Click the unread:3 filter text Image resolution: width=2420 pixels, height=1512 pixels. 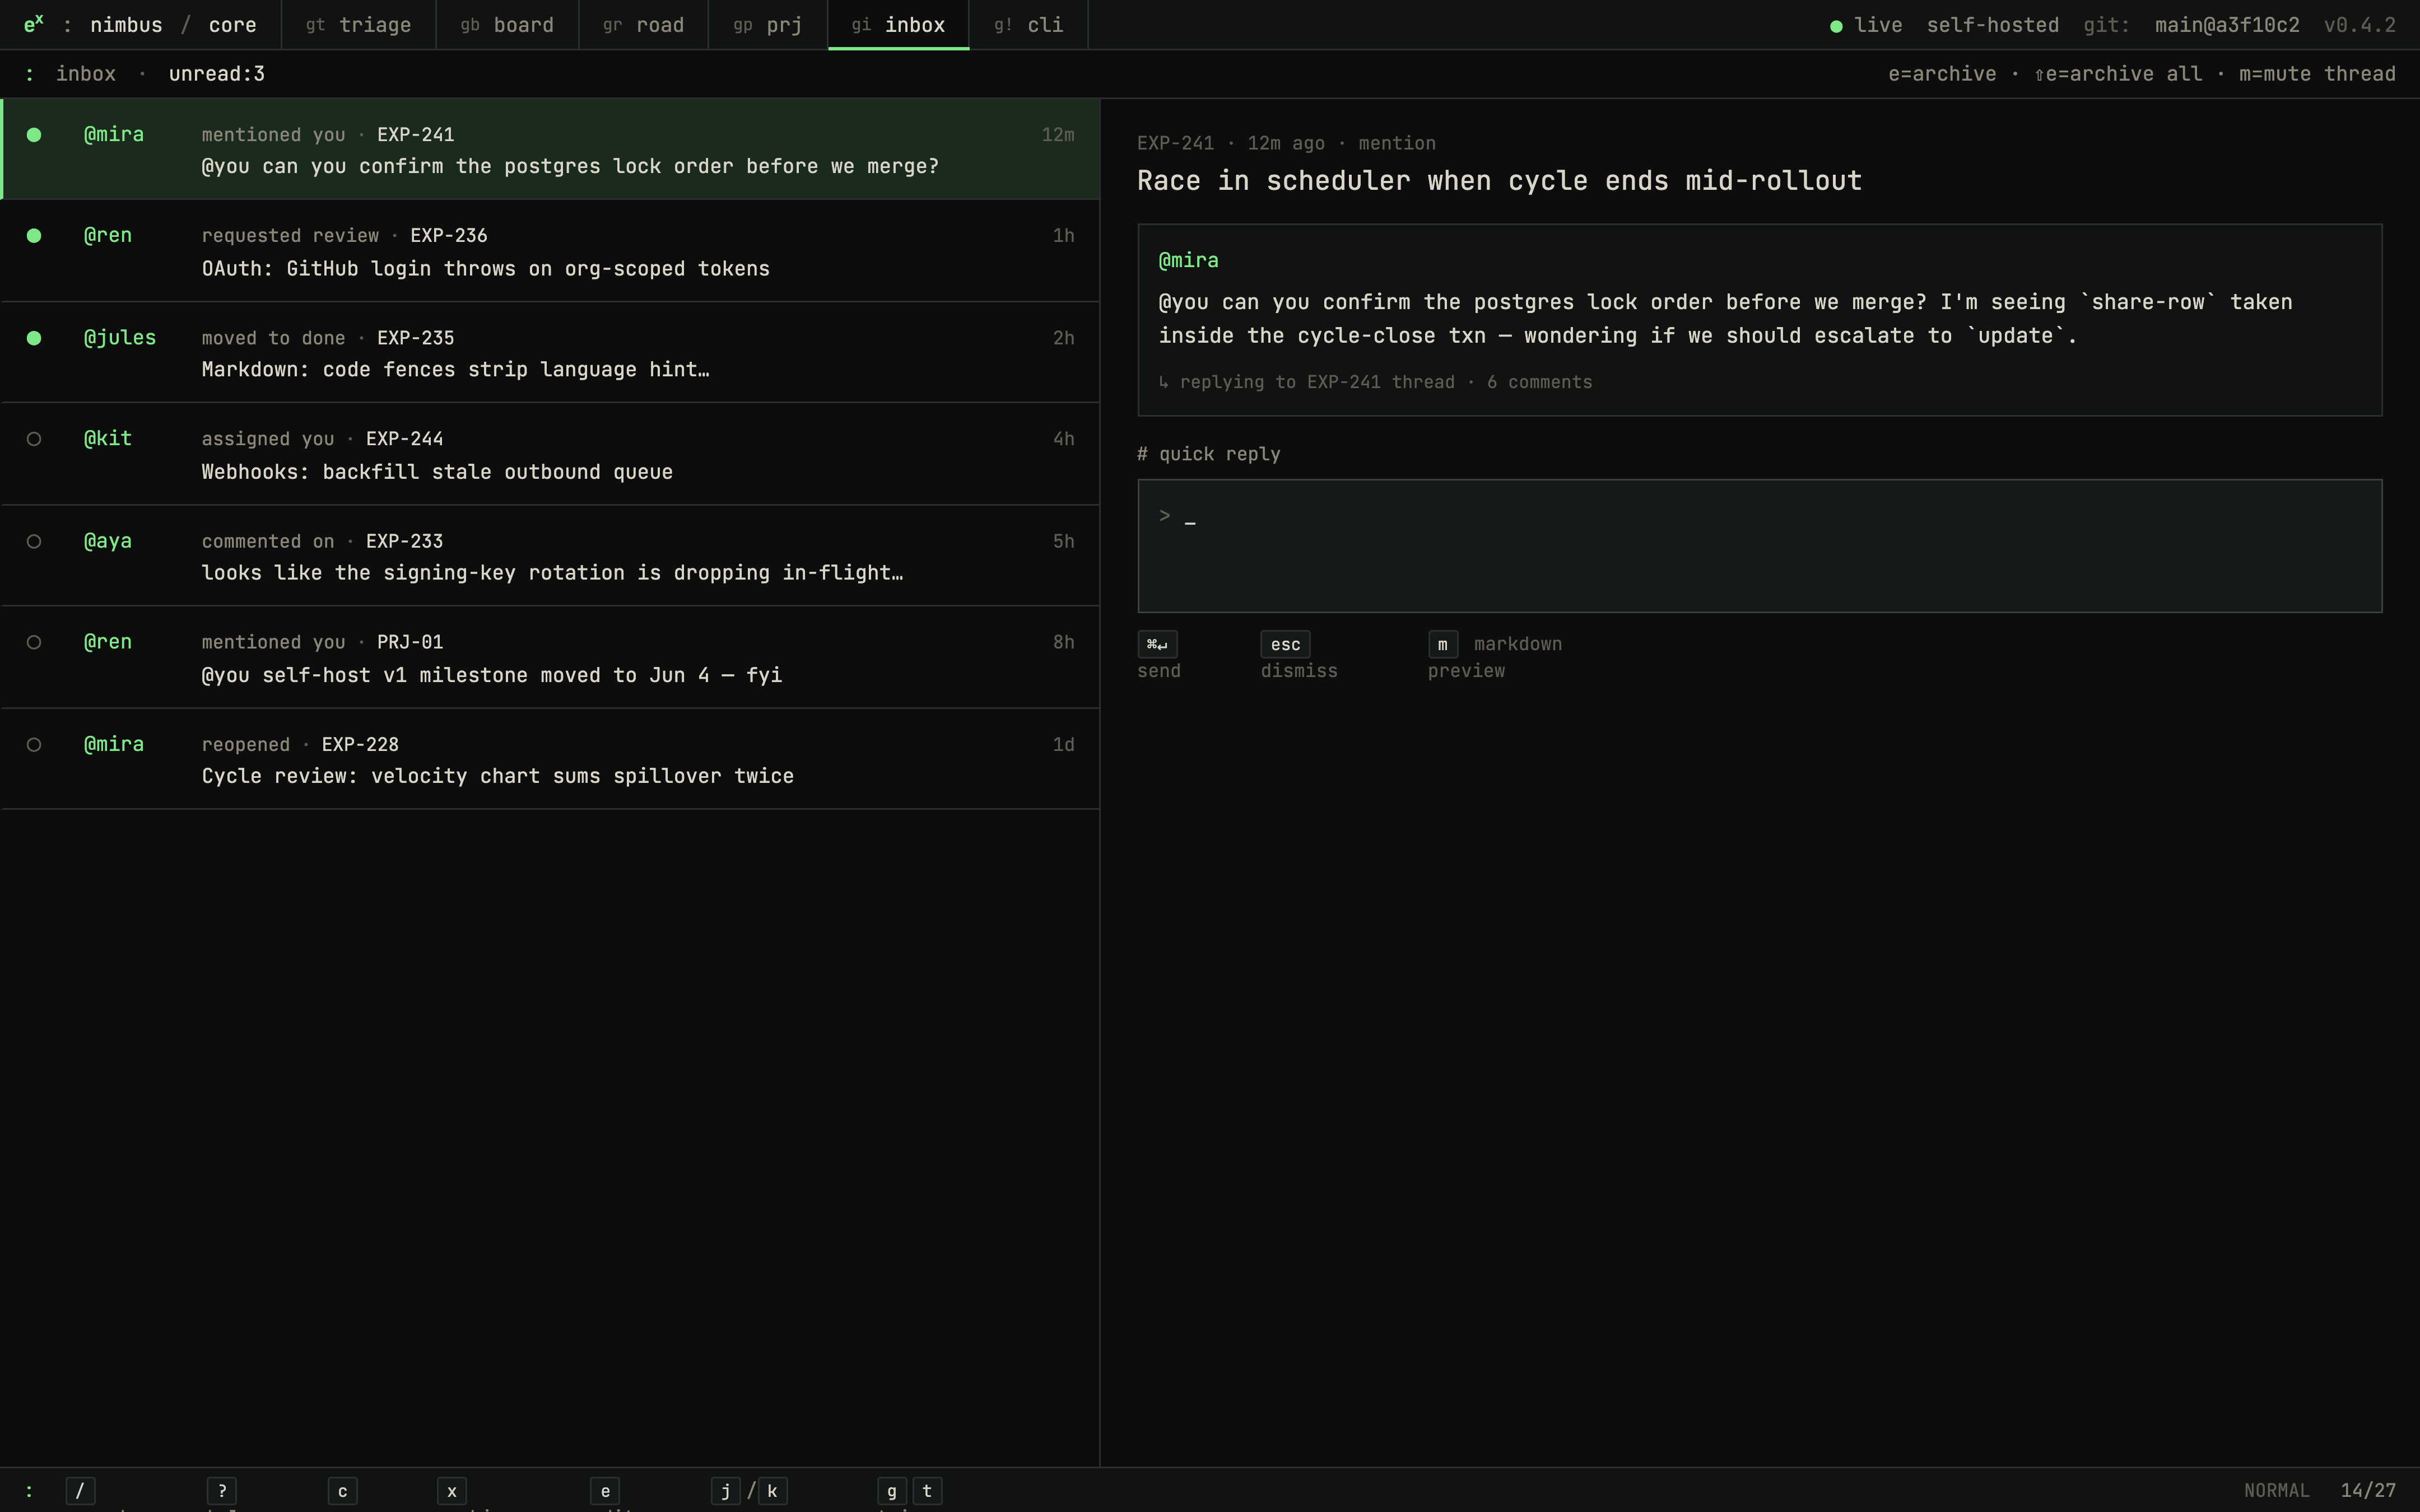coord(217,74)
